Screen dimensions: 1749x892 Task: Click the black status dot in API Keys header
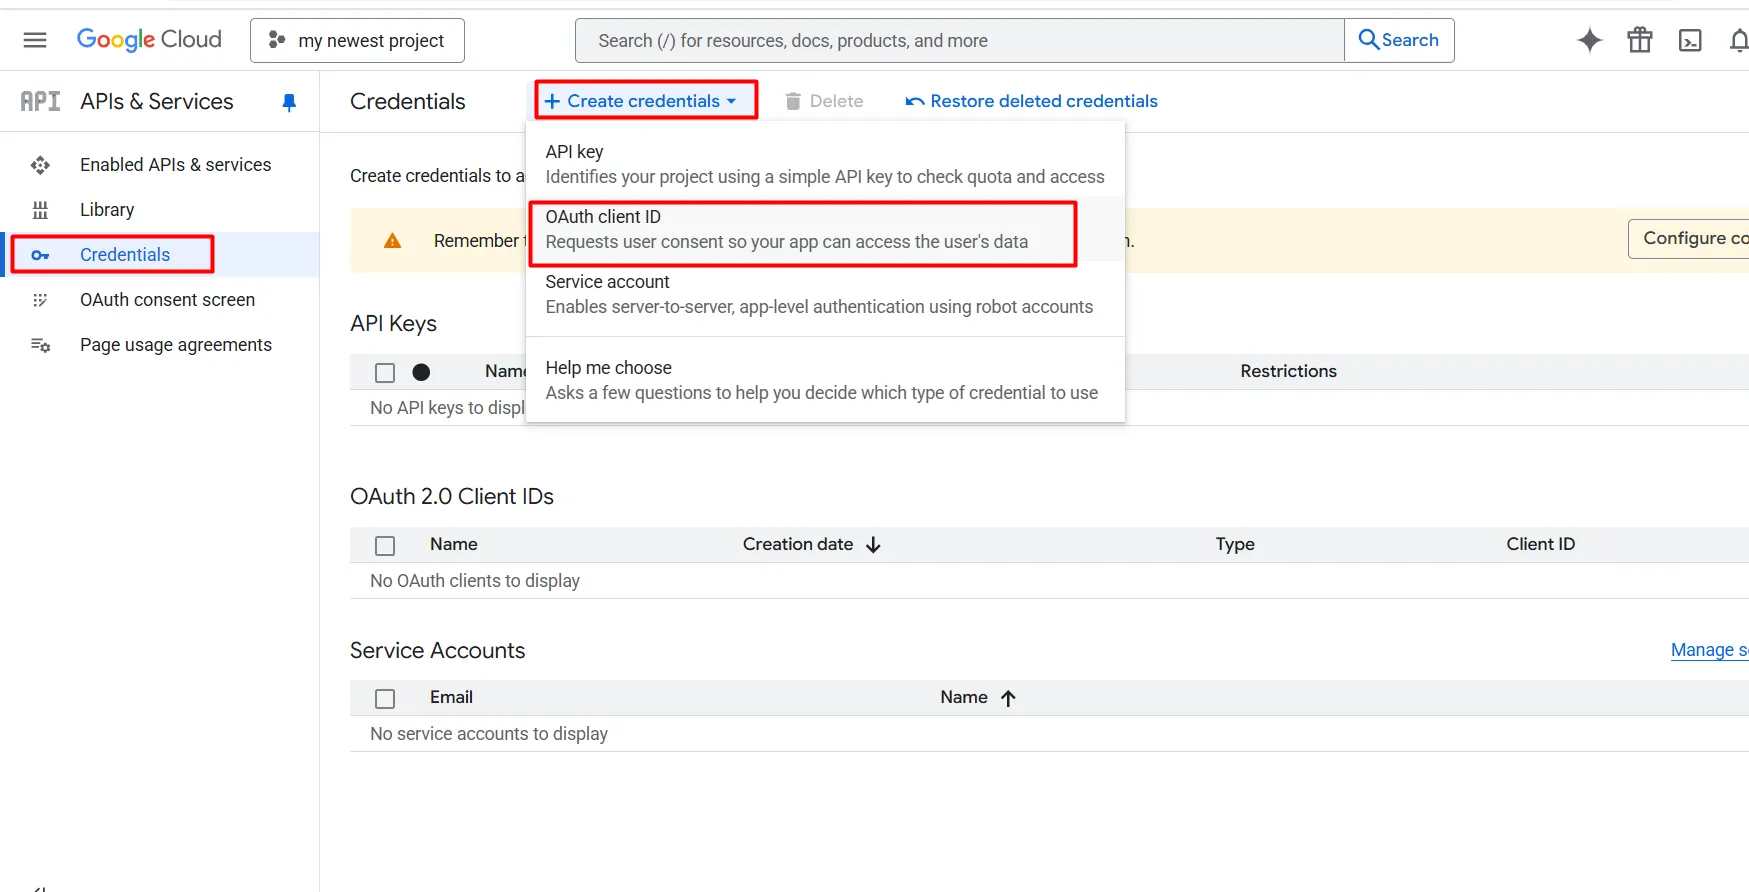[x=421, y=372]
